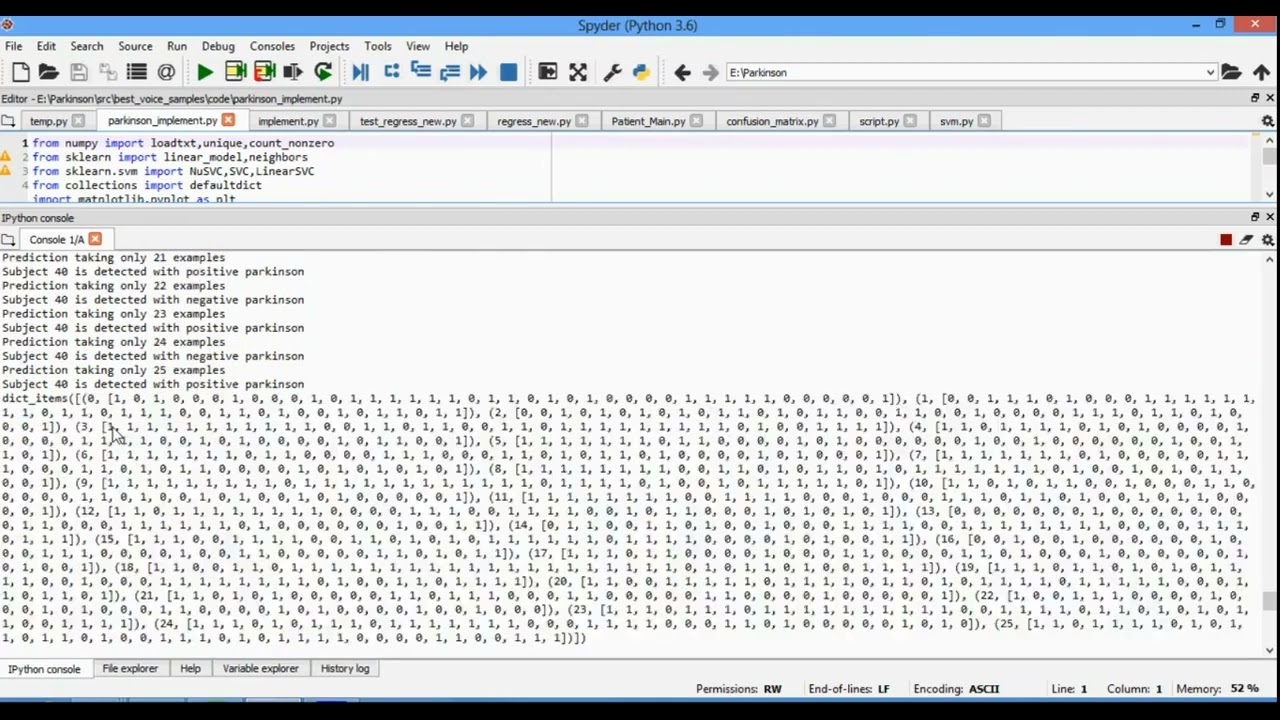The height and width of the screenshot is (720, 1280).
Task: Click the @ symbol toolbar icon
Action: point(166,72)
